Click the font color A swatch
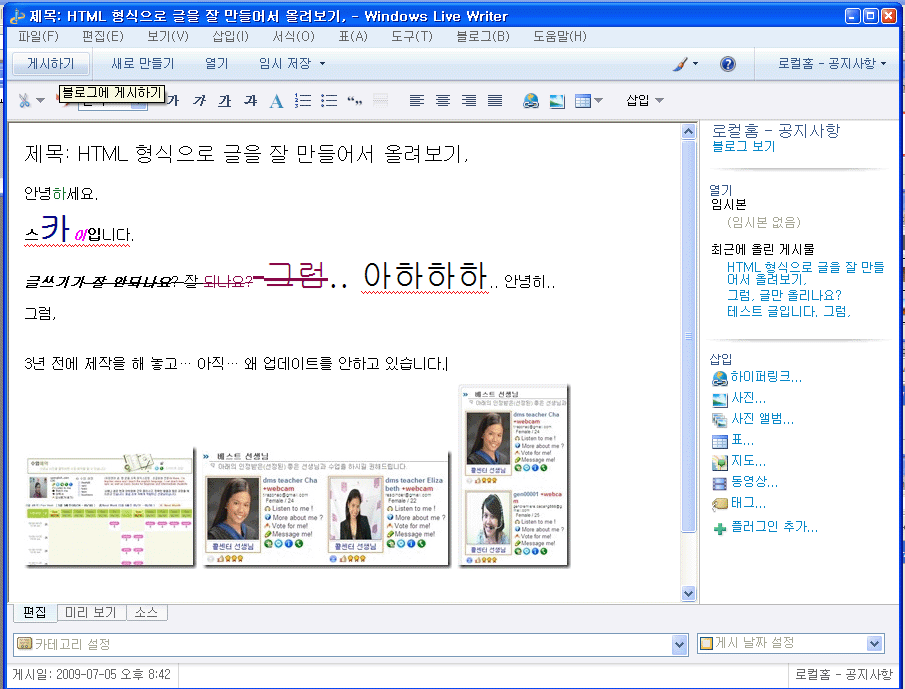Screen dimensions: 905x689 point(277,100)
